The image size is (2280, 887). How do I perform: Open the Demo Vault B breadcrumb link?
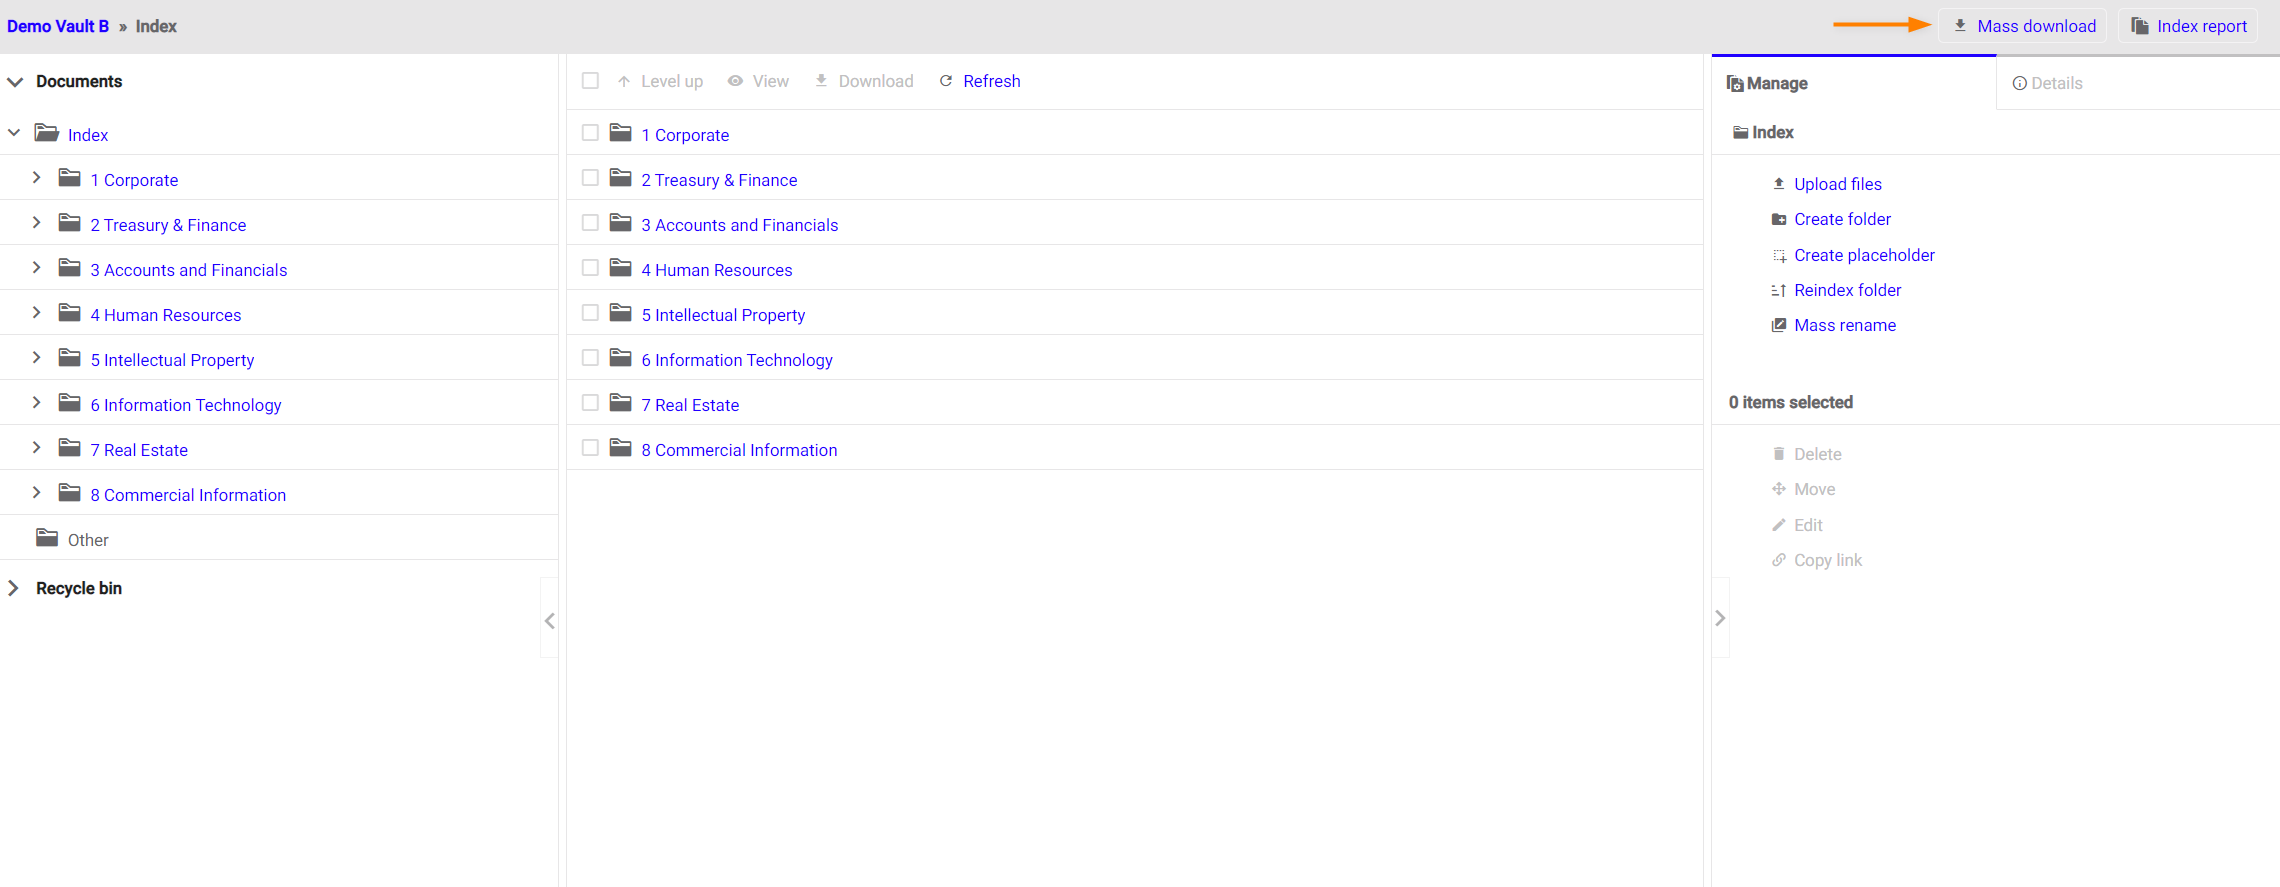click(x=58, y=26)
